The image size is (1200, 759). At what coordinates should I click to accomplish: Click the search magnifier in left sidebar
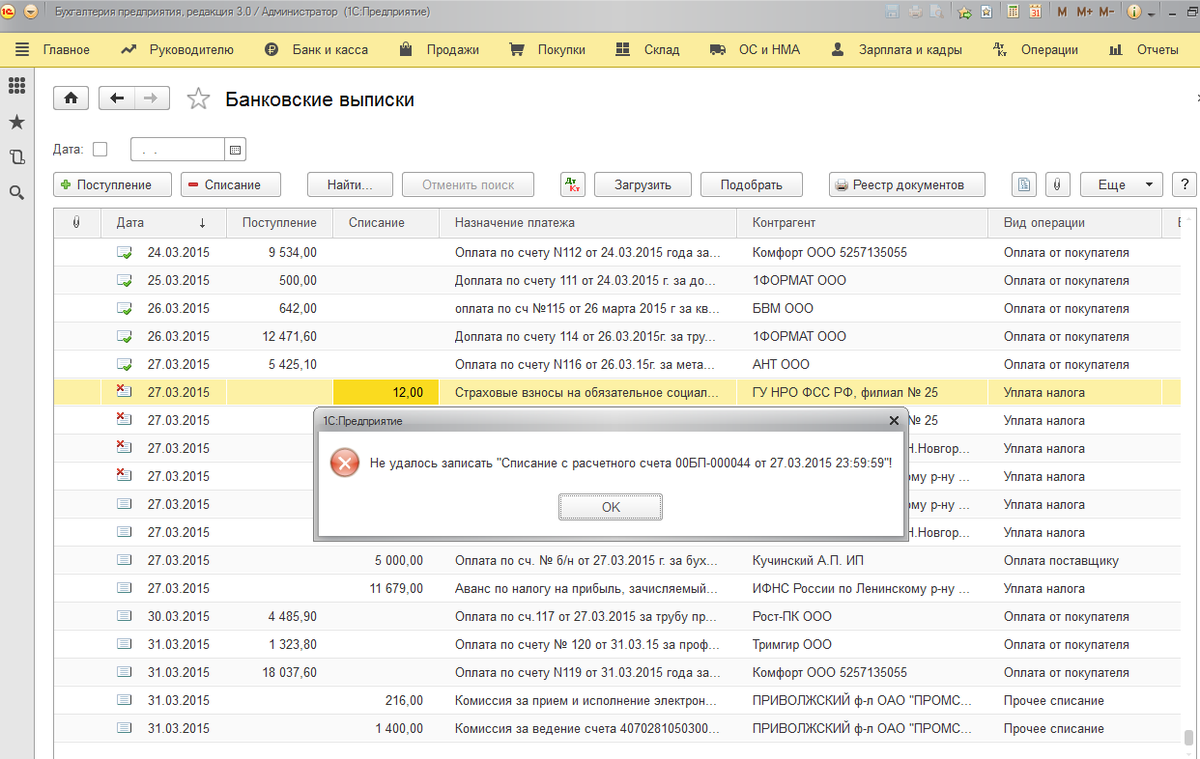click(16, 192)
